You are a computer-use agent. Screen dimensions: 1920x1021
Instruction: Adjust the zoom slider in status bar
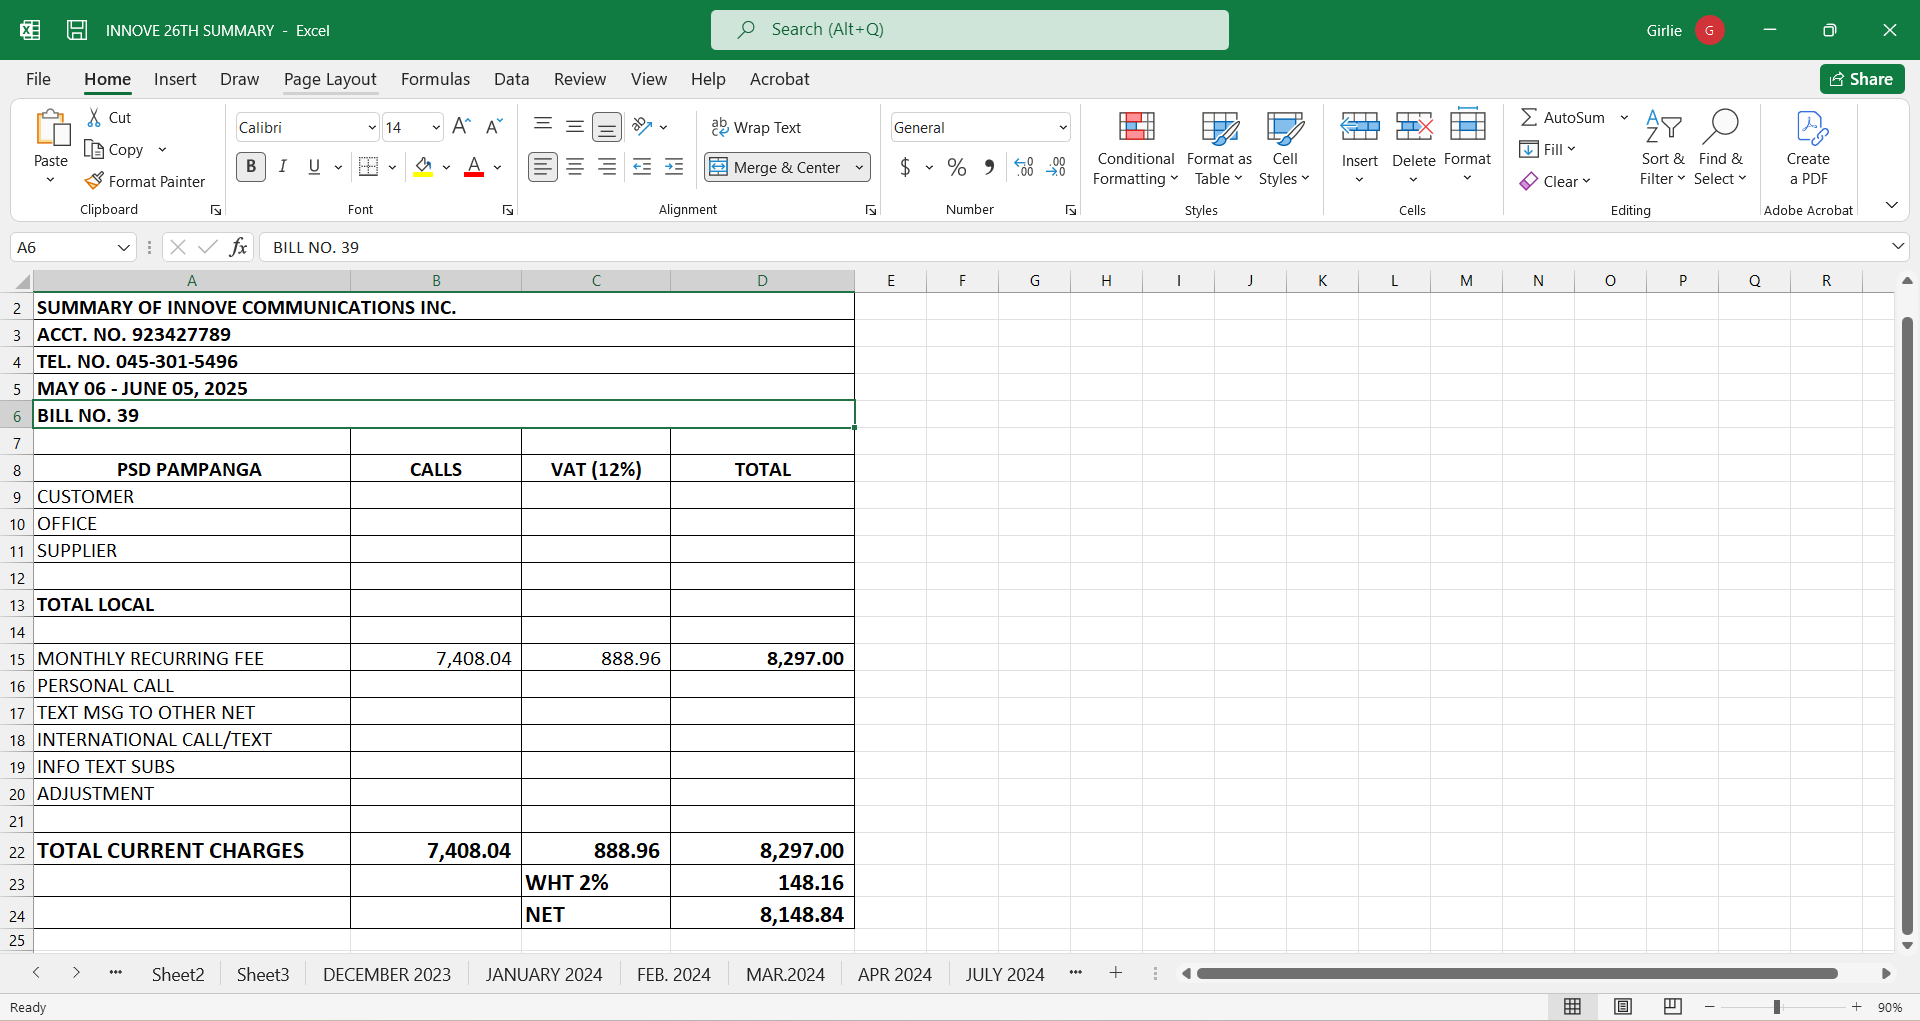pos(1777,1007)
